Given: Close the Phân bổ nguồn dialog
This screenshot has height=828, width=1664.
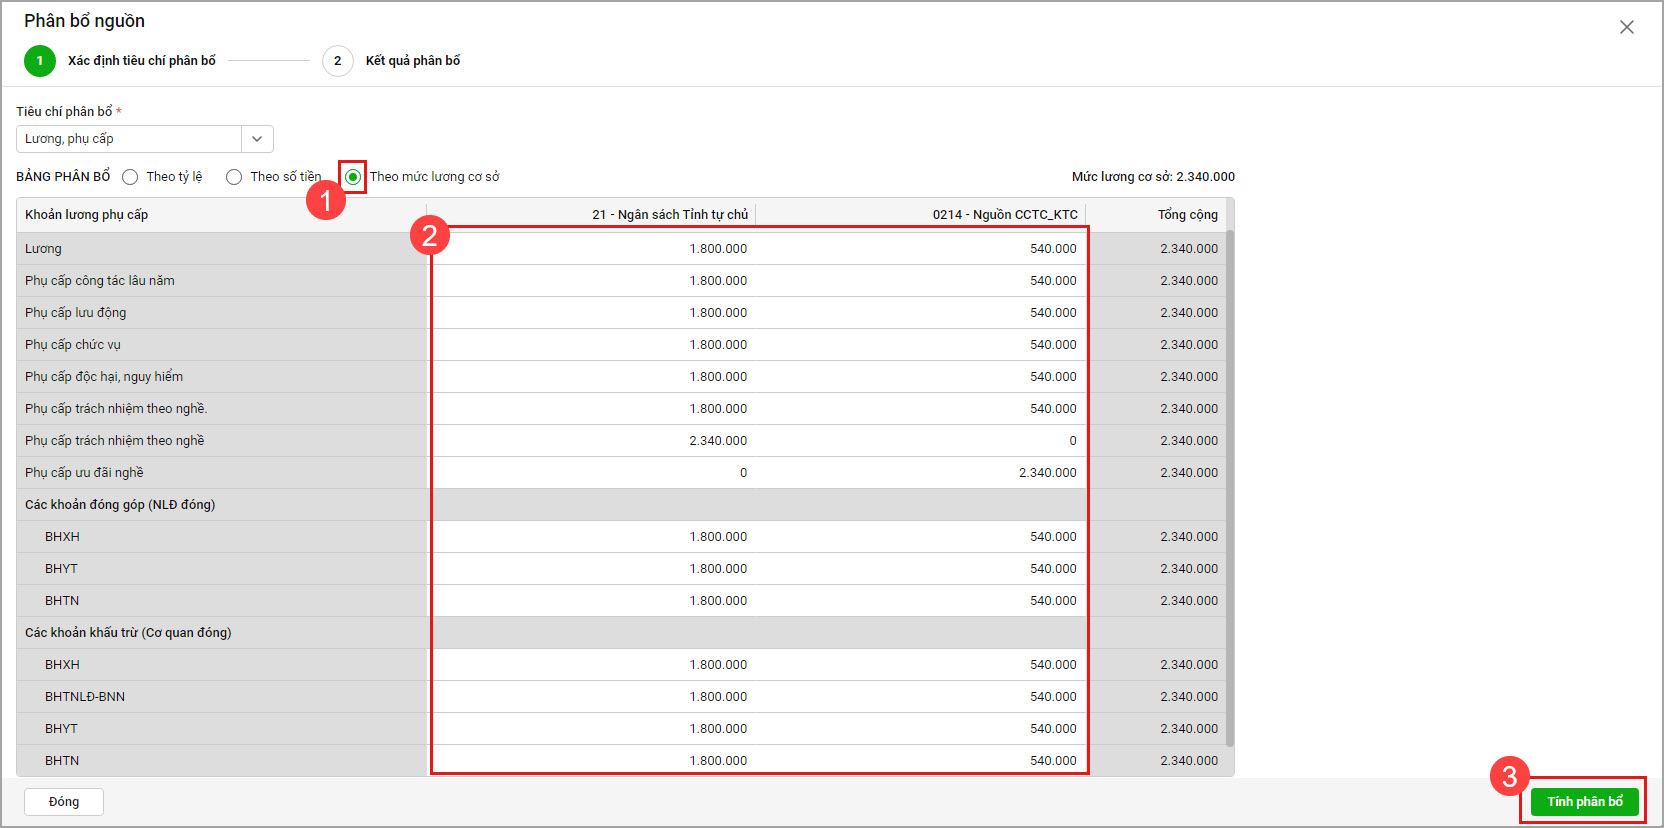Looking at the screenshot, I should tap(1626, 27).
